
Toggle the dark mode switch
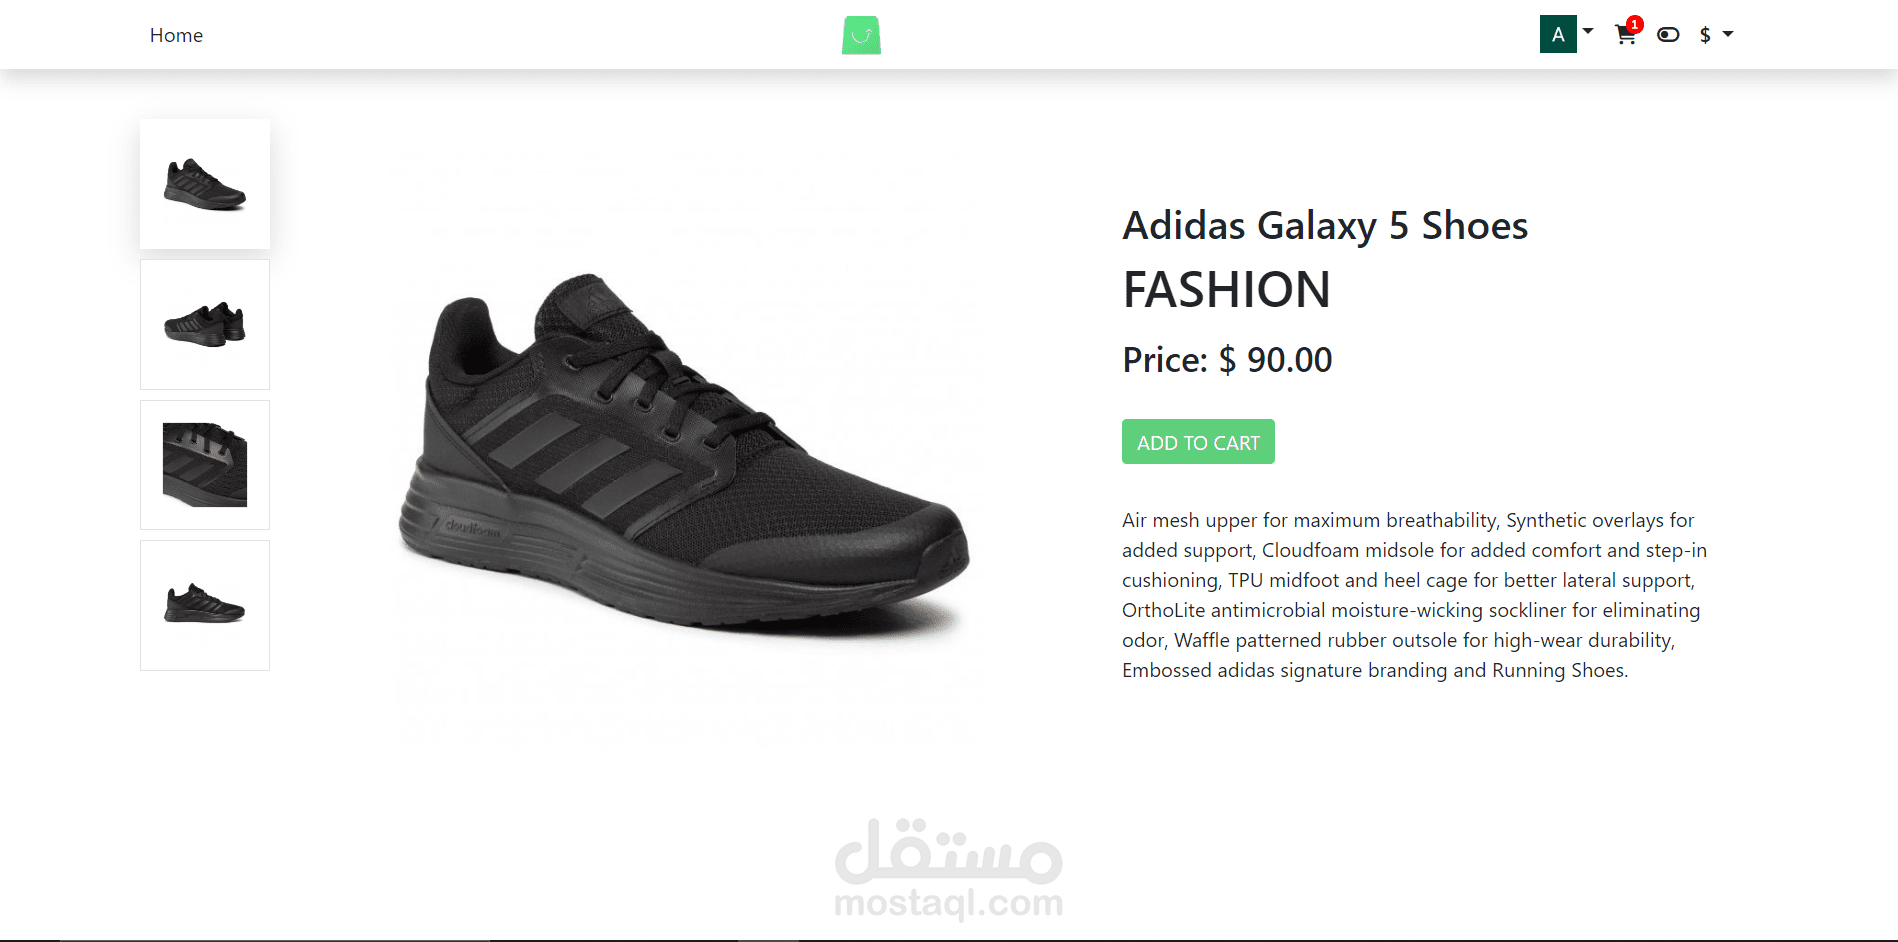1668,35
